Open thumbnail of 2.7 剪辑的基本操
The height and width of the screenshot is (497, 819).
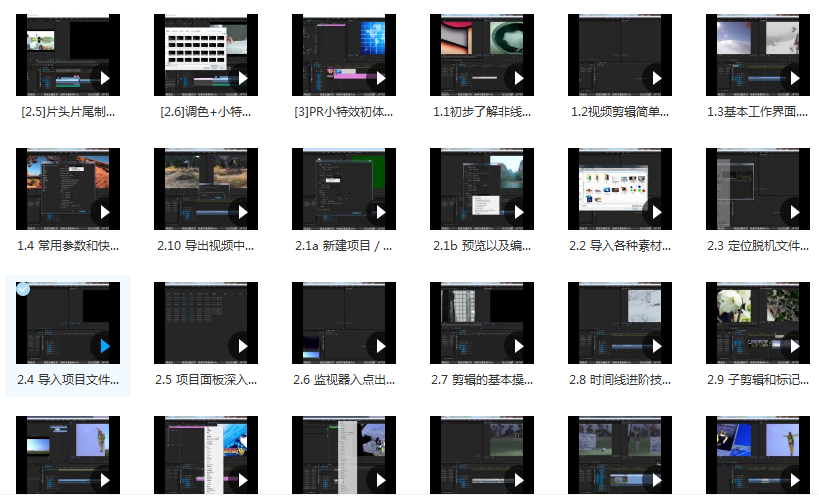482,323
